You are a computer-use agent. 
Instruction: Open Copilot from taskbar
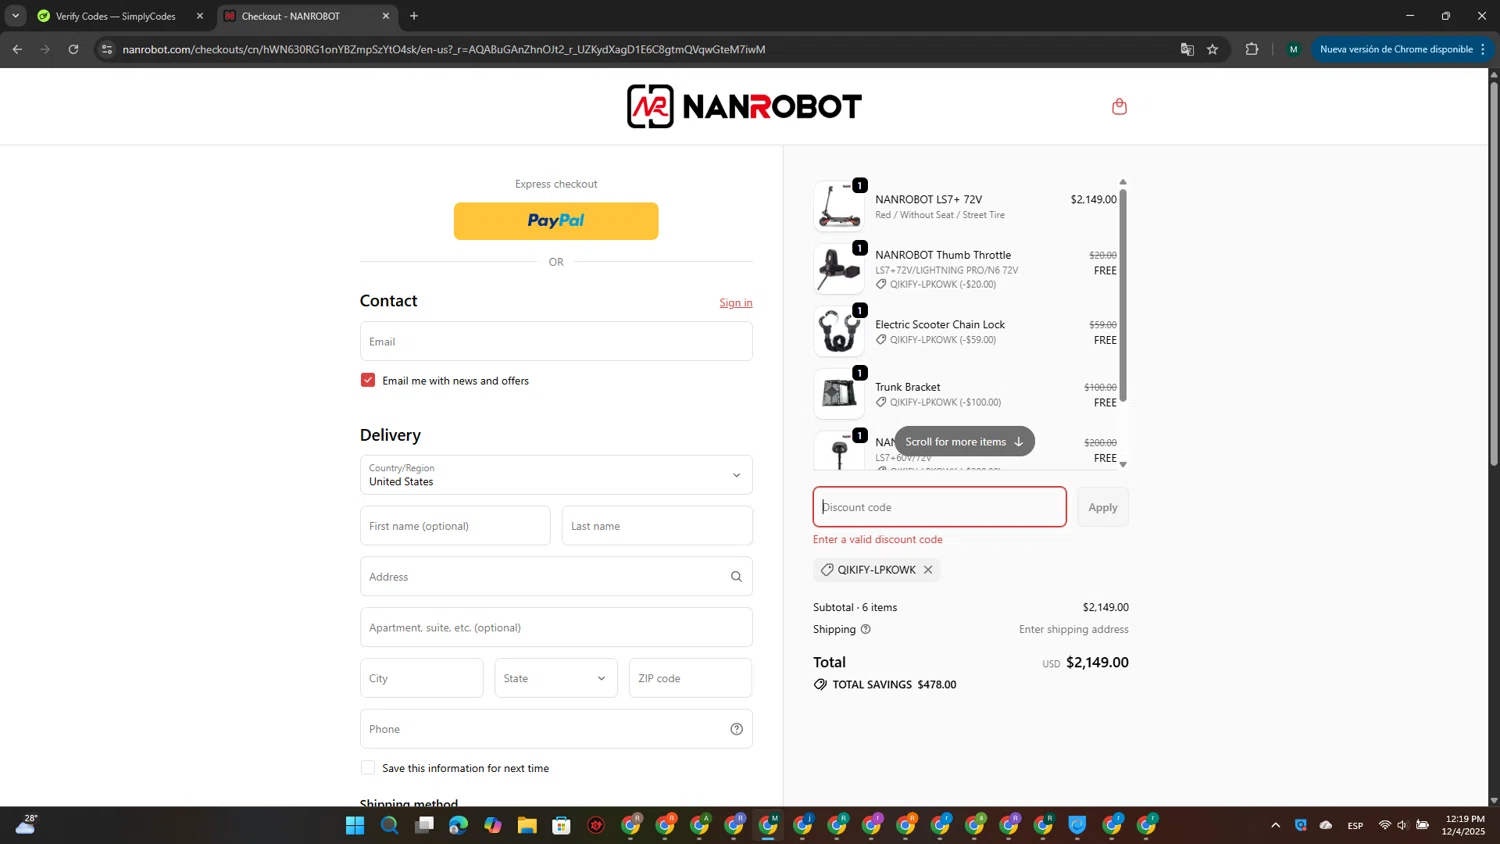[x=493, y=825]
